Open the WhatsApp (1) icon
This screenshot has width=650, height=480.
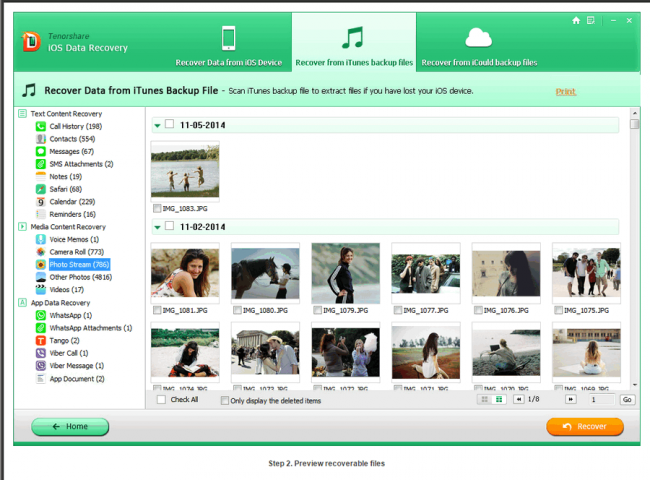click(41, 315)
